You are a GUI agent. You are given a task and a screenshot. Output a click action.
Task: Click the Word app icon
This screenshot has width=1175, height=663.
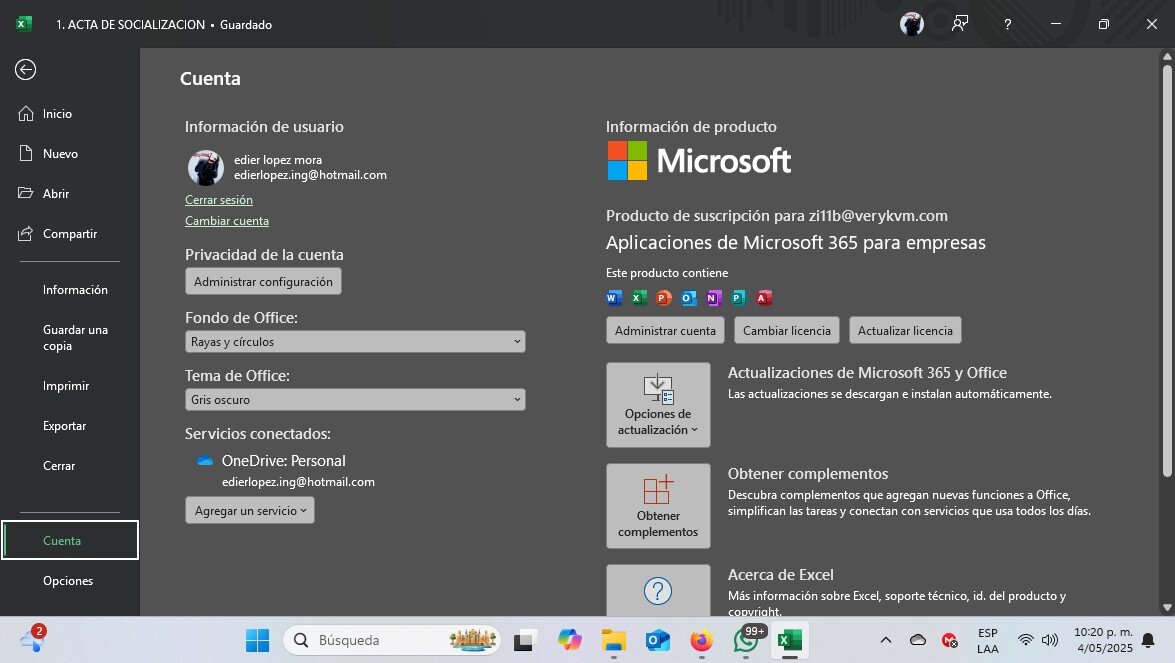[614, 298]
